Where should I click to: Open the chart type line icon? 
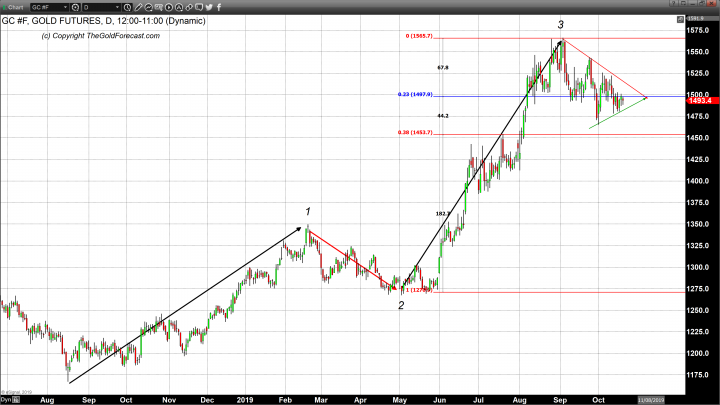[x=148, y=7]
